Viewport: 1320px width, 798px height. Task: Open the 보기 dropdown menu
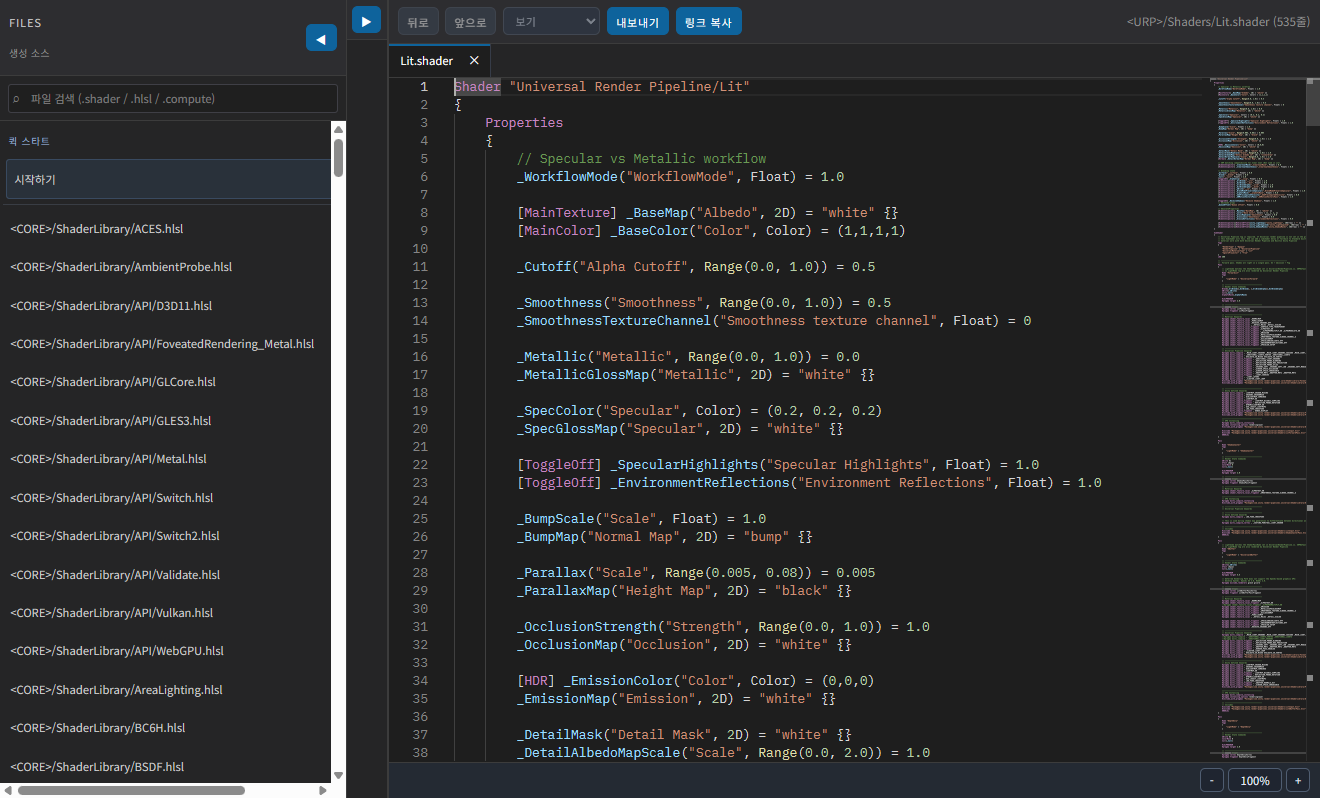point(550,21)
